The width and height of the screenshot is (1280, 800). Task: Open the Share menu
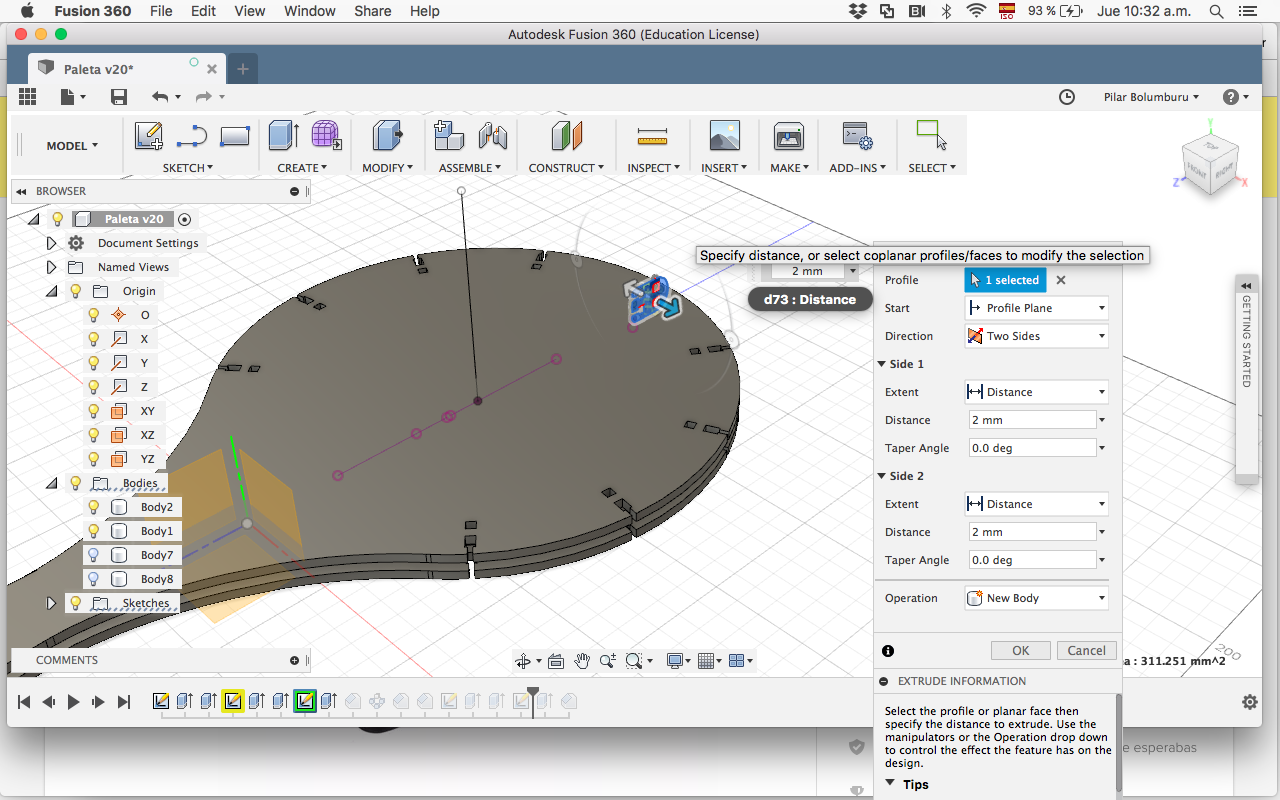(373, 11)
